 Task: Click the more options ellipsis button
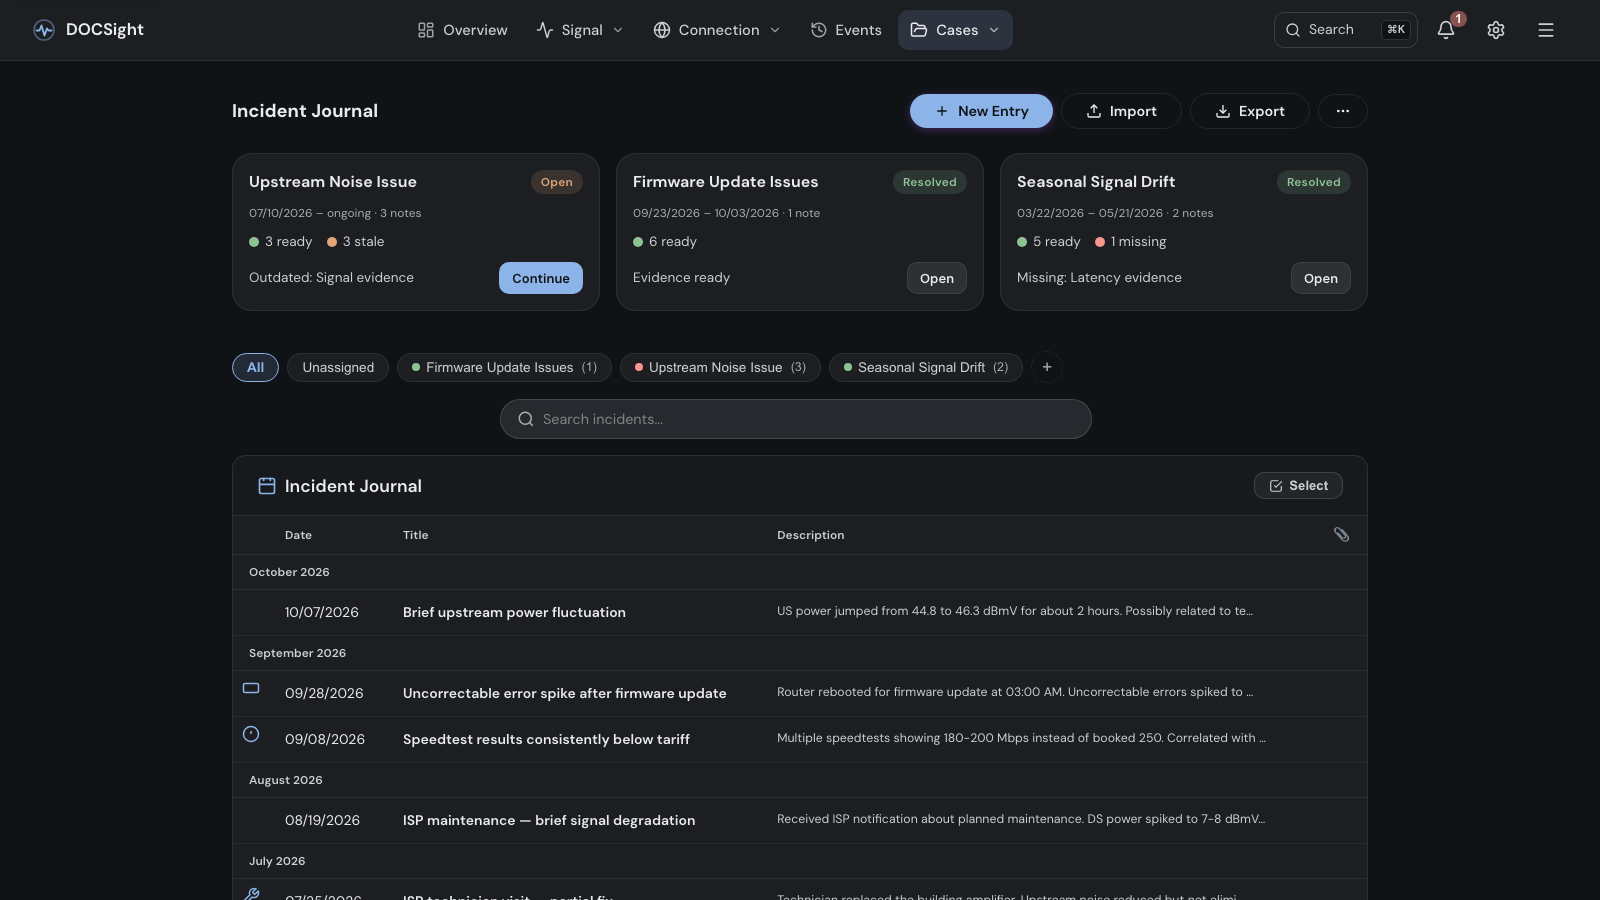point(1343,111)
